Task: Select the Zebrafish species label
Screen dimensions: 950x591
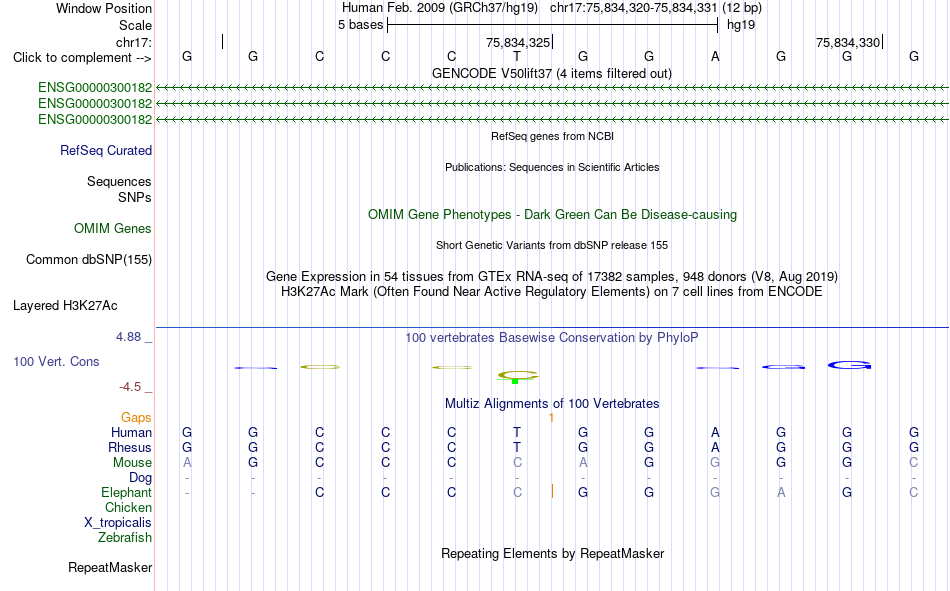Action: click(x=125, y=538)
